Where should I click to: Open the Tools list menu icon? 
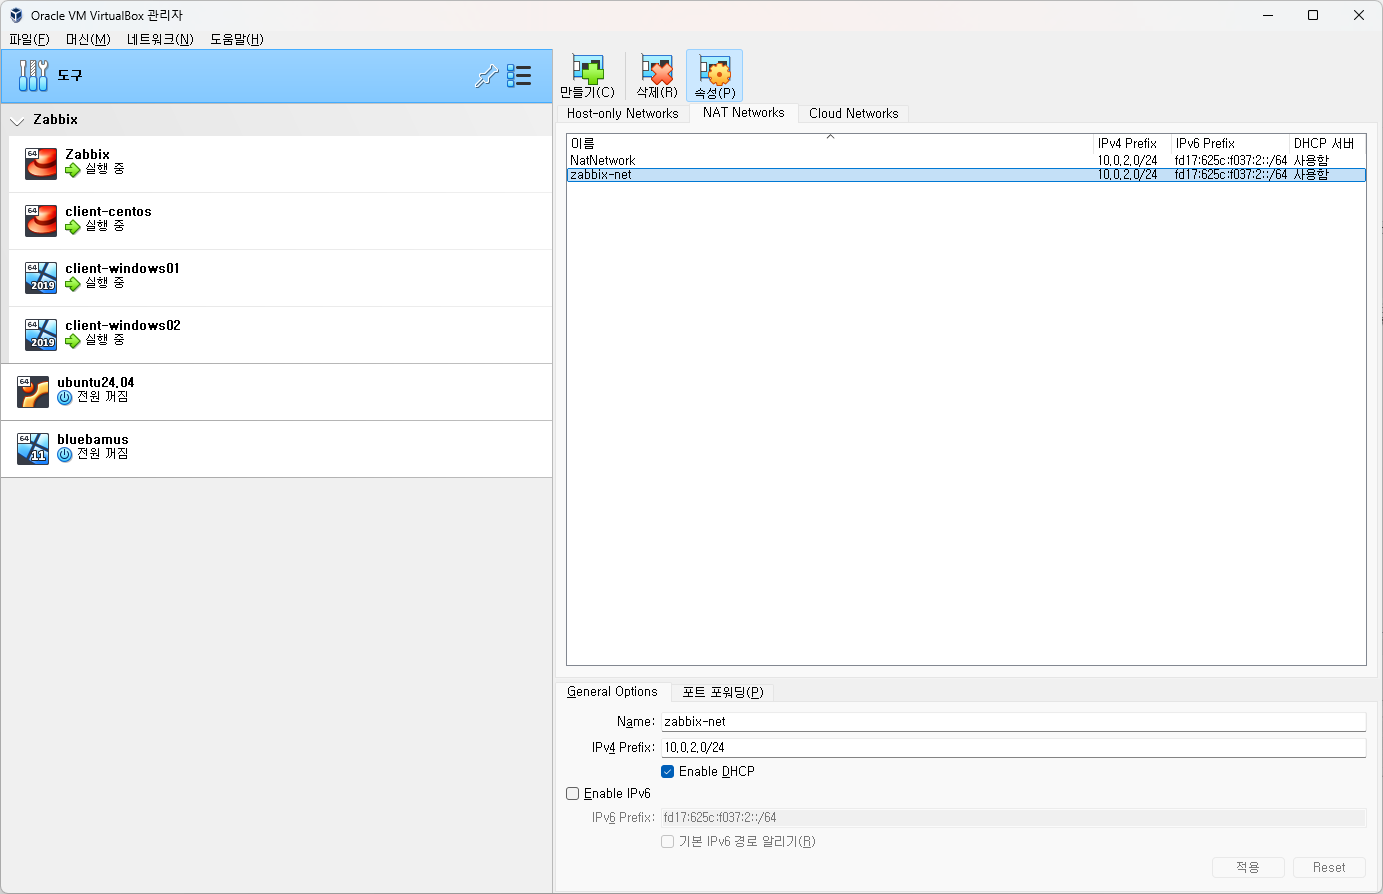click(x=519, y=76)
